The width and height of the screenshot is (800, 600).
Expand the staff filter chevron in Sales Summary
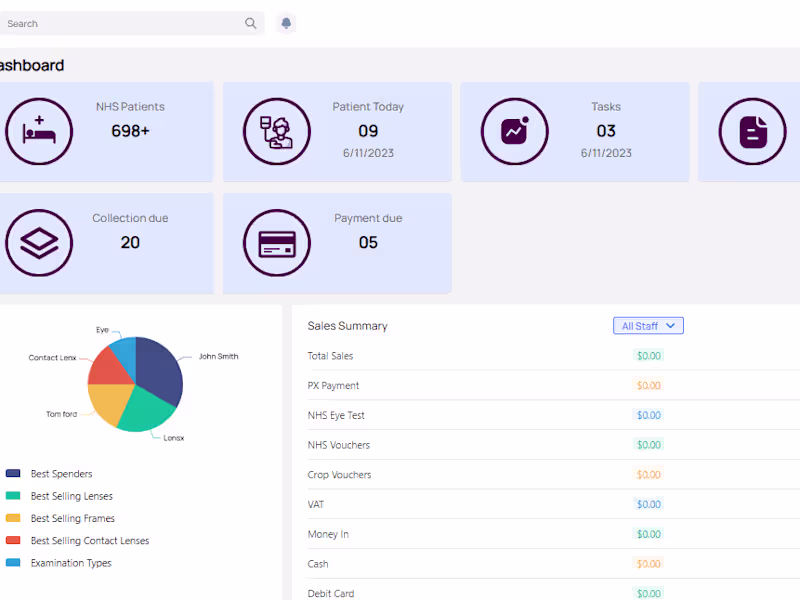[x=671, y=325]
